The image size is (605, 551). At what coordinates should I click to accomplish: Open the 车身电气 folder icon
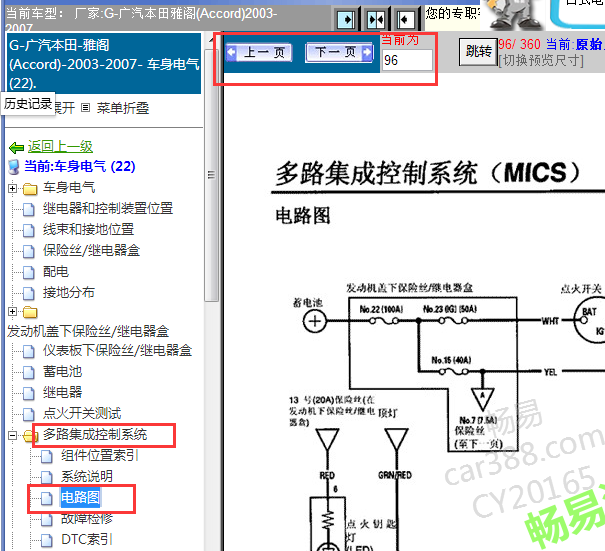pos(30,189)
